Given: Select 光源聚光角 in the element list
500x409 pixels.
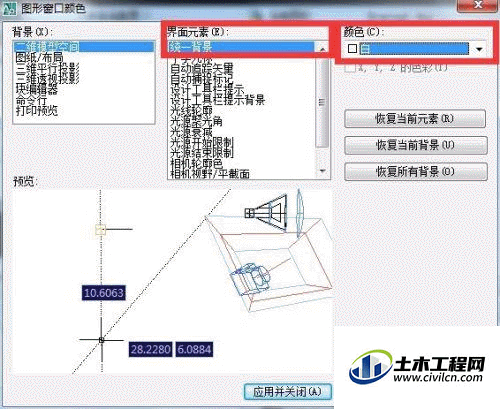Looking at the screenshot, I should 241,121.
